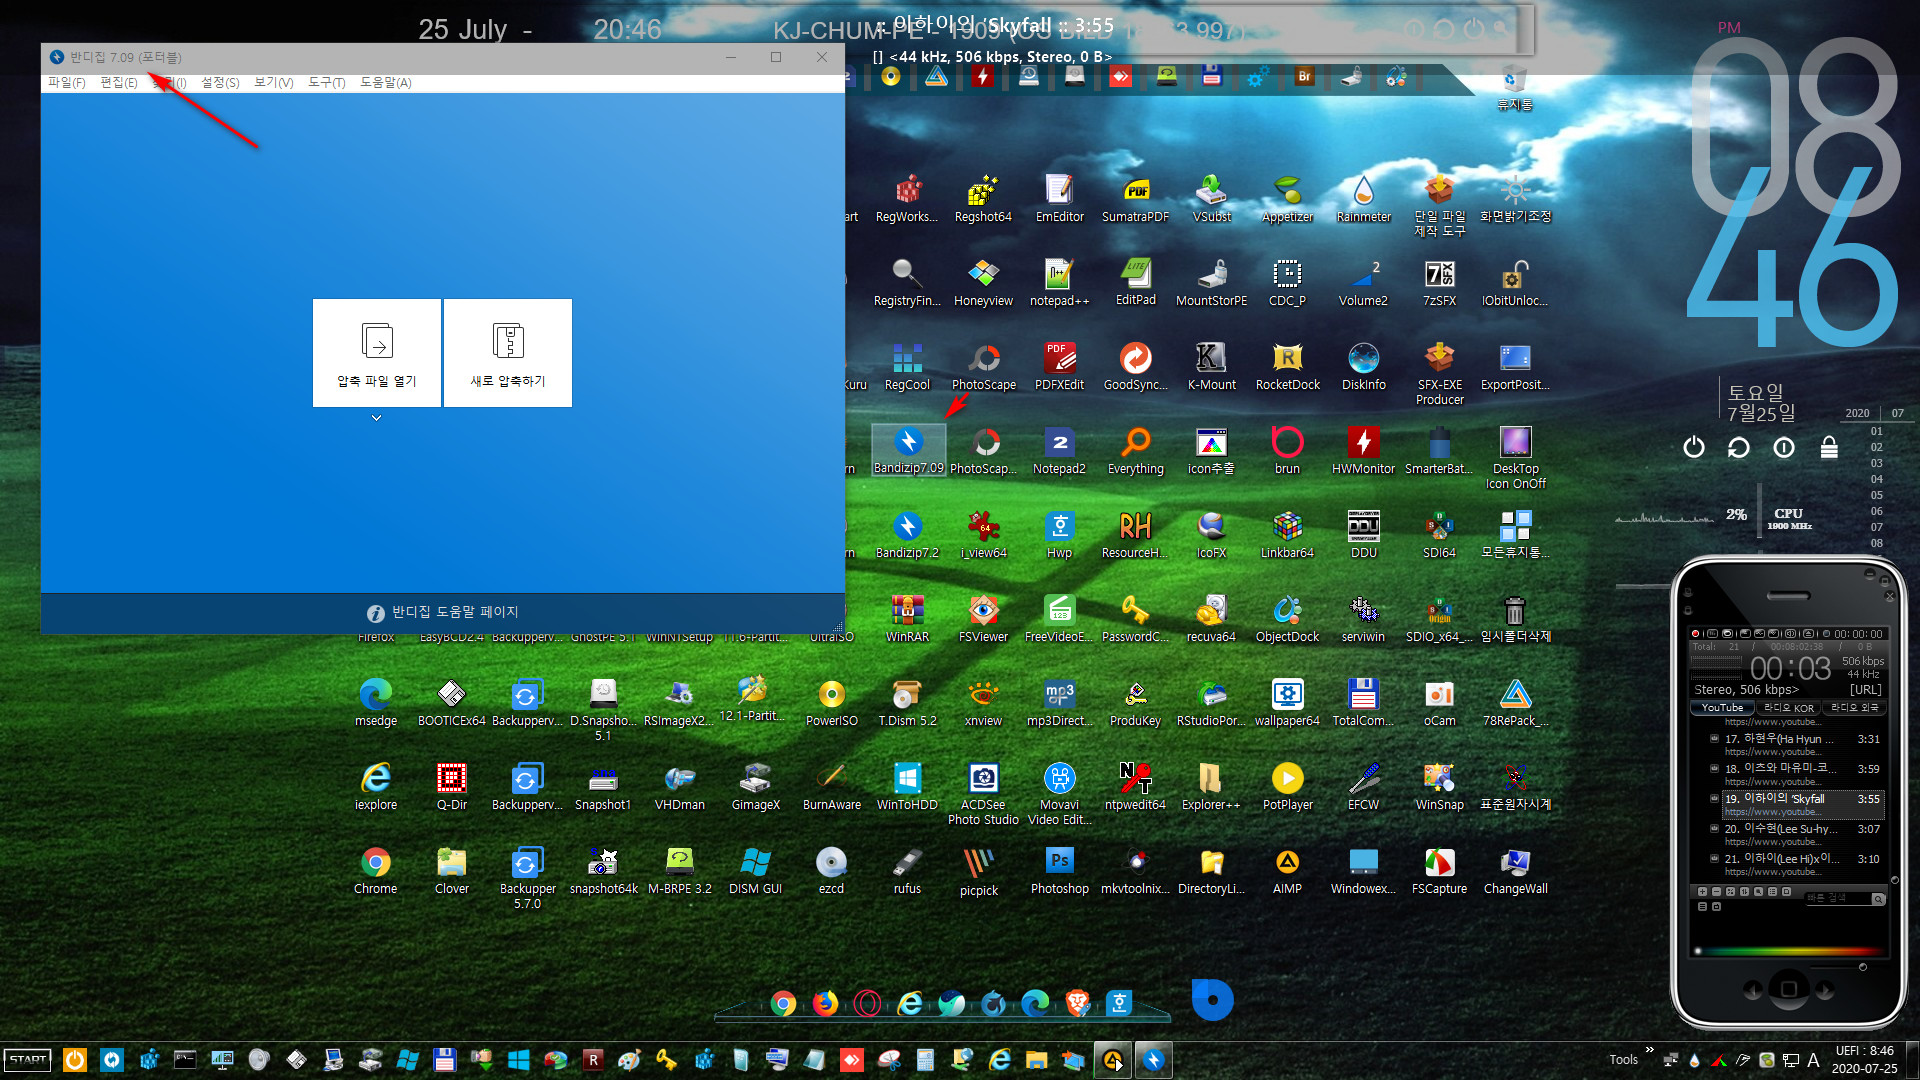
Task: Open the Chrome desktop icon
Action: pos(376,871)
